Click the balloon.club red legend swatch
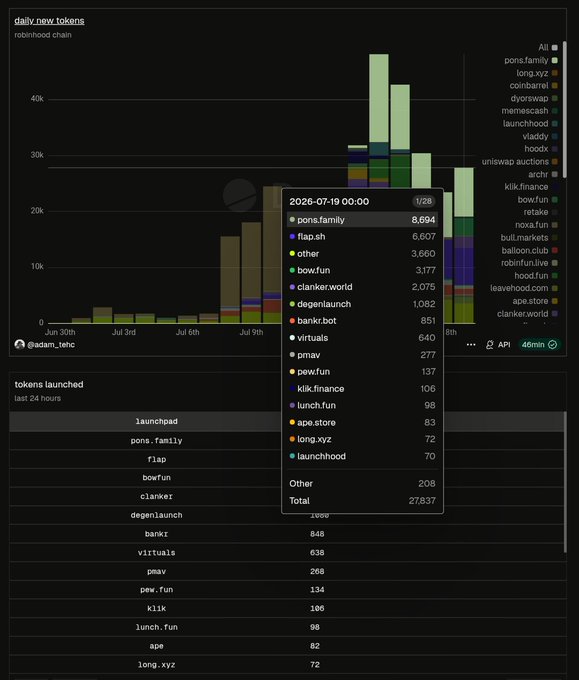579x680 pixels. 555,250
